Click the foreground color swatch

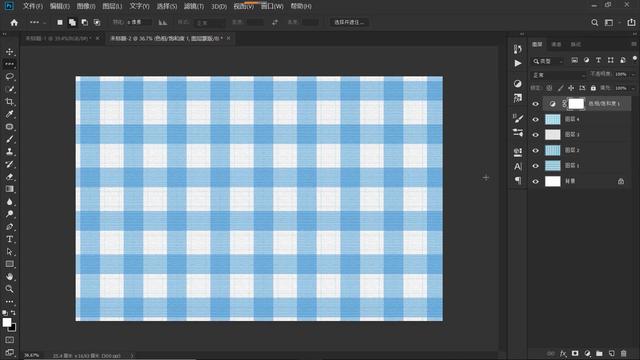click(7, 322)
